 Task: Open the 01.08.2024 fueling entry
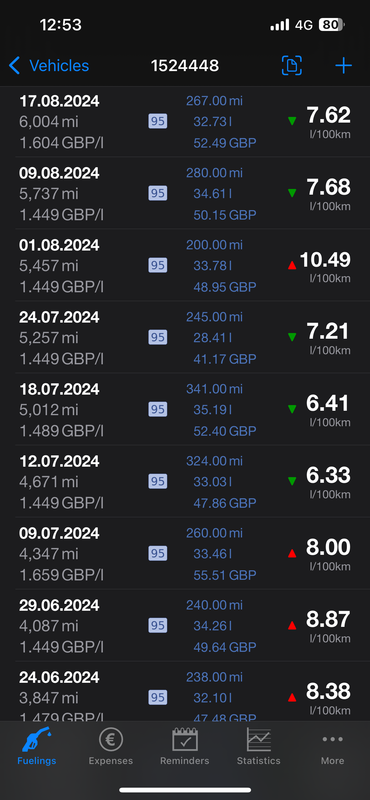tap(185, 265)
